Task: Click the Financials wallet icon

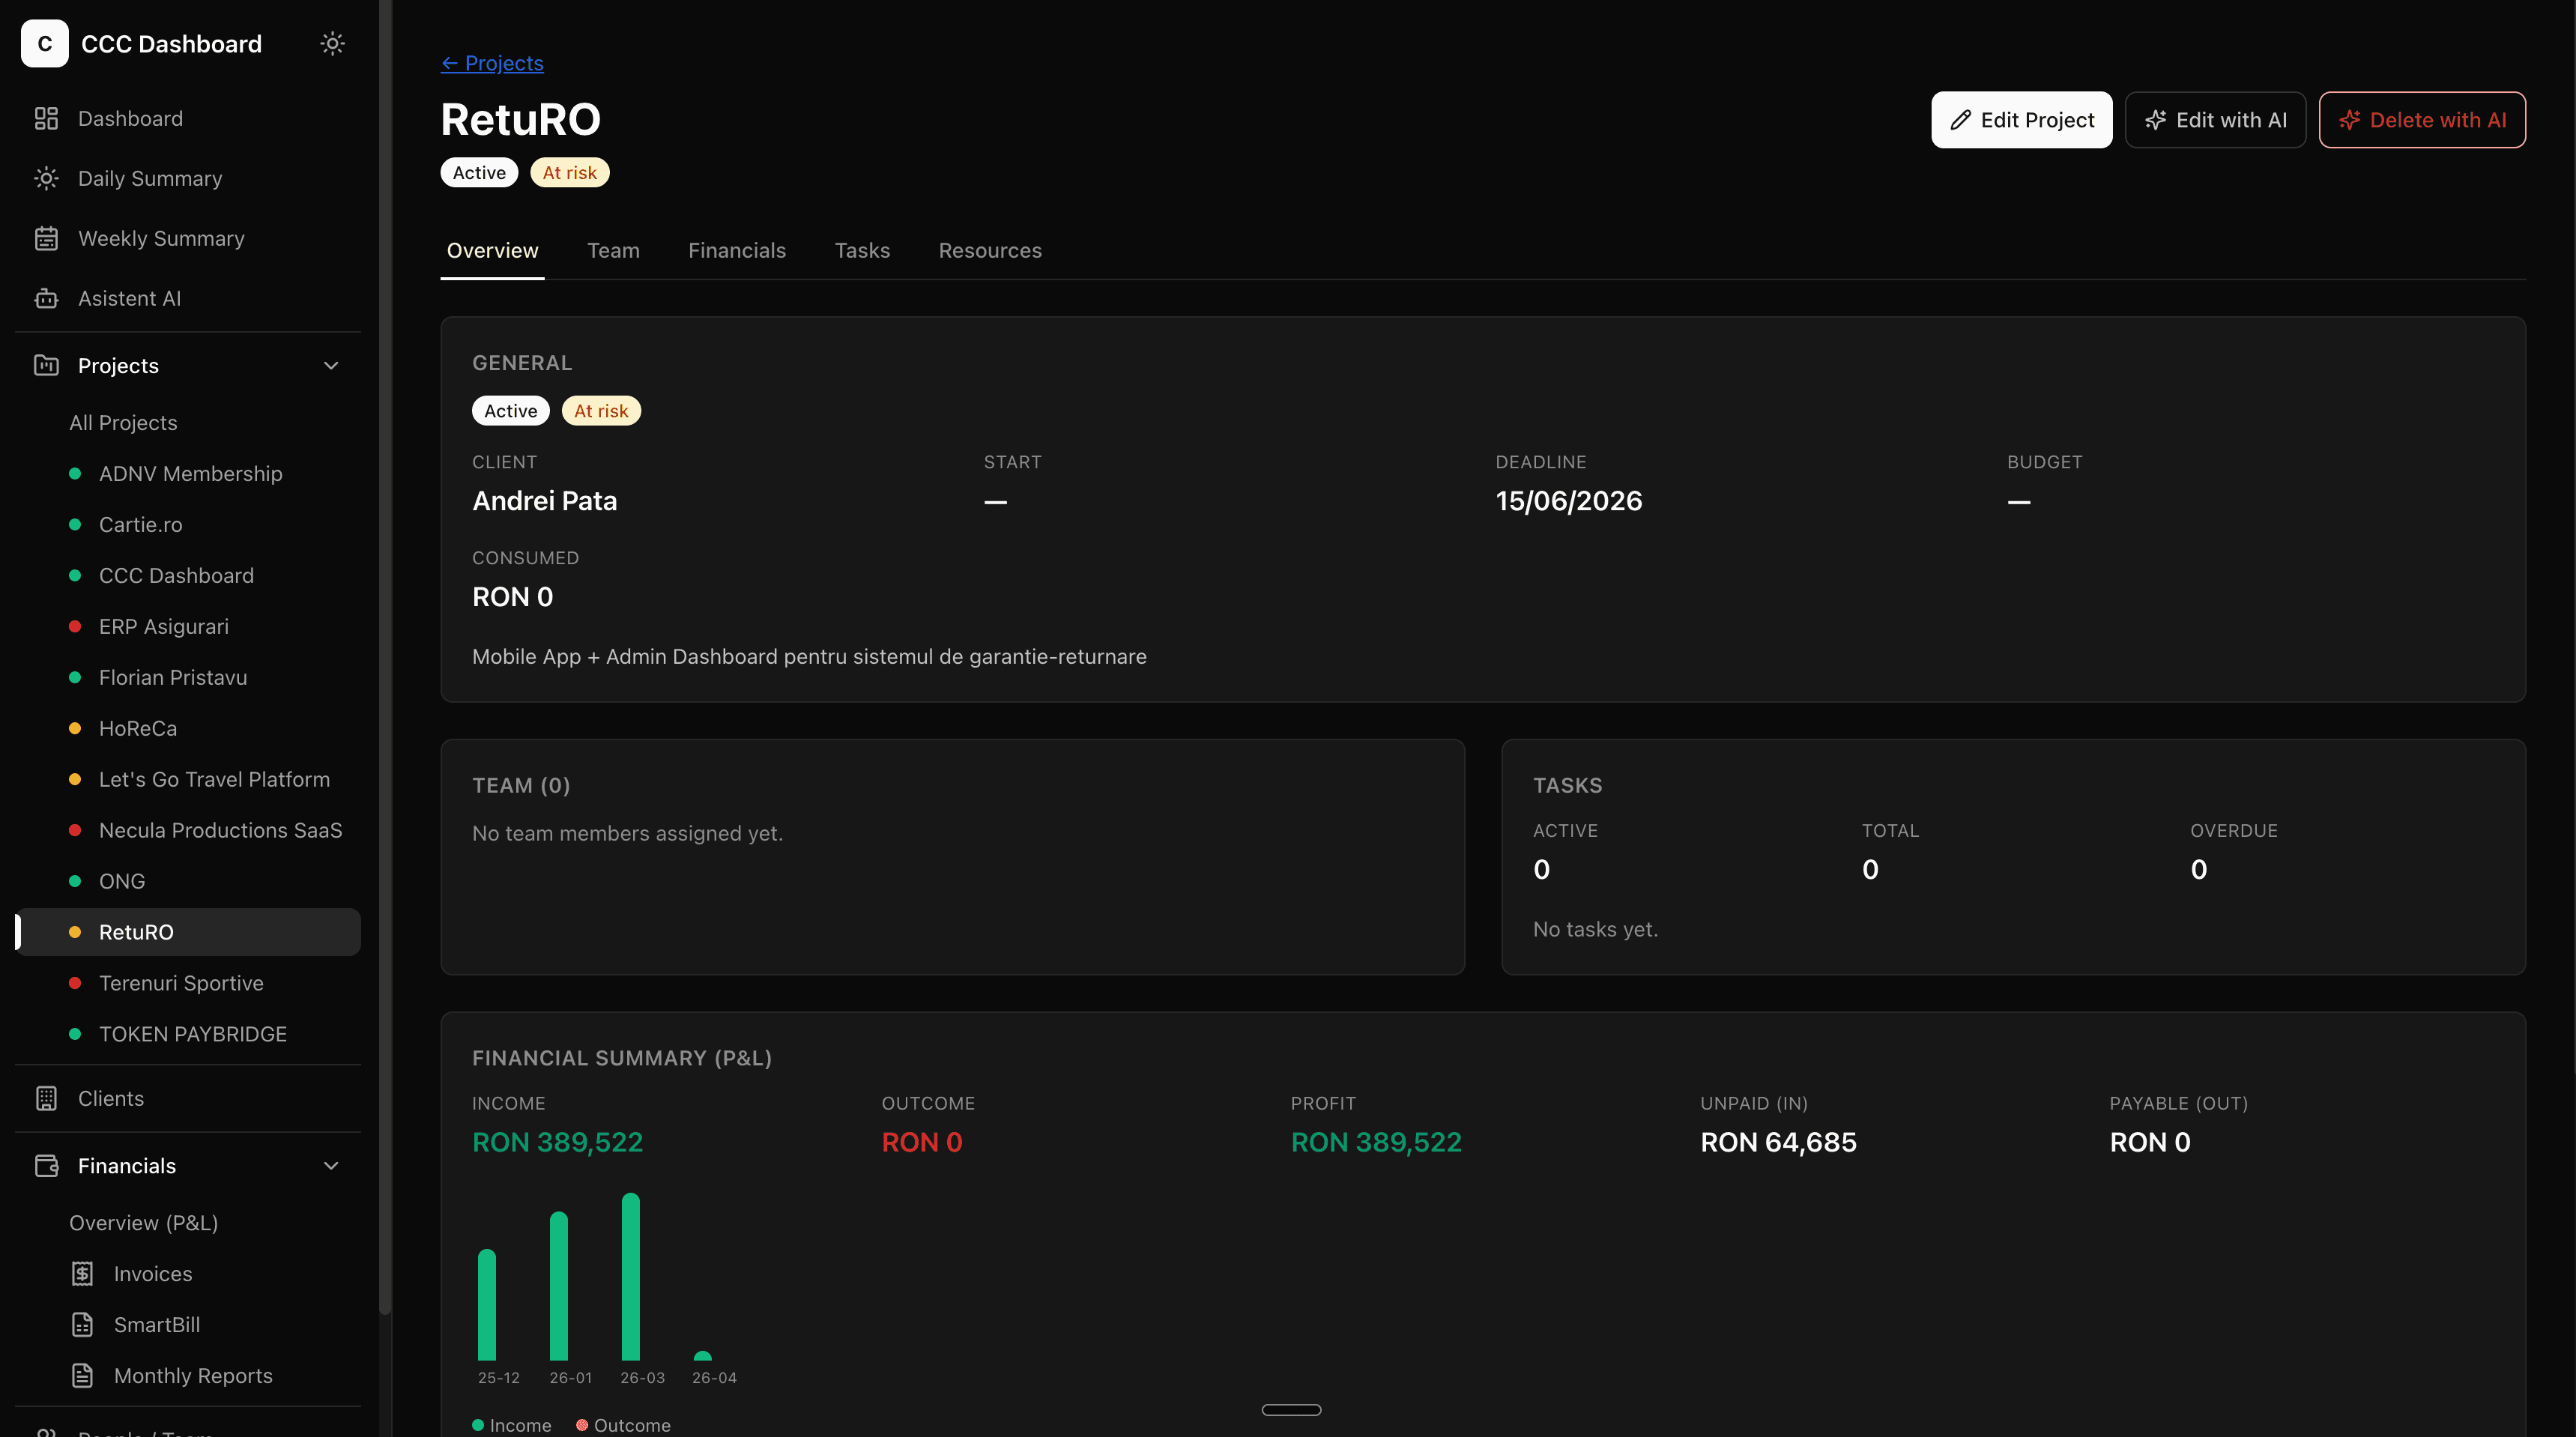Action: [x=46, y=1165]
